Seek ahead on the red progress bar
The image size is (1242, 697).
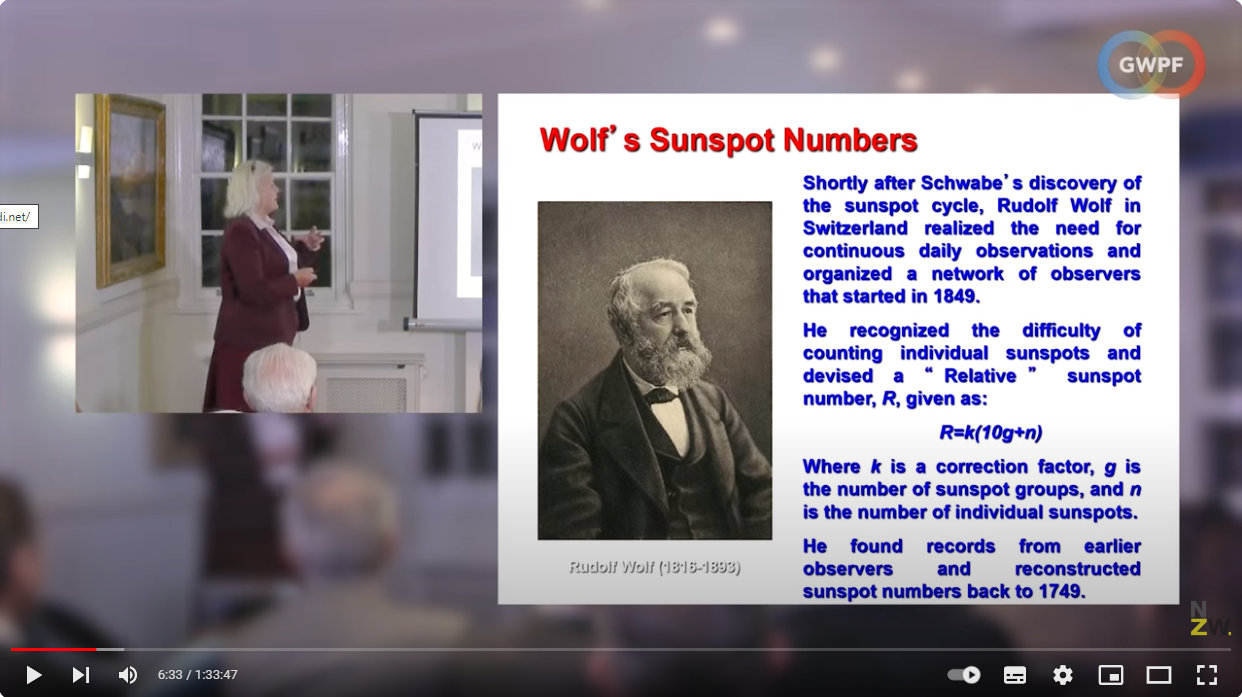coord(600,648)
